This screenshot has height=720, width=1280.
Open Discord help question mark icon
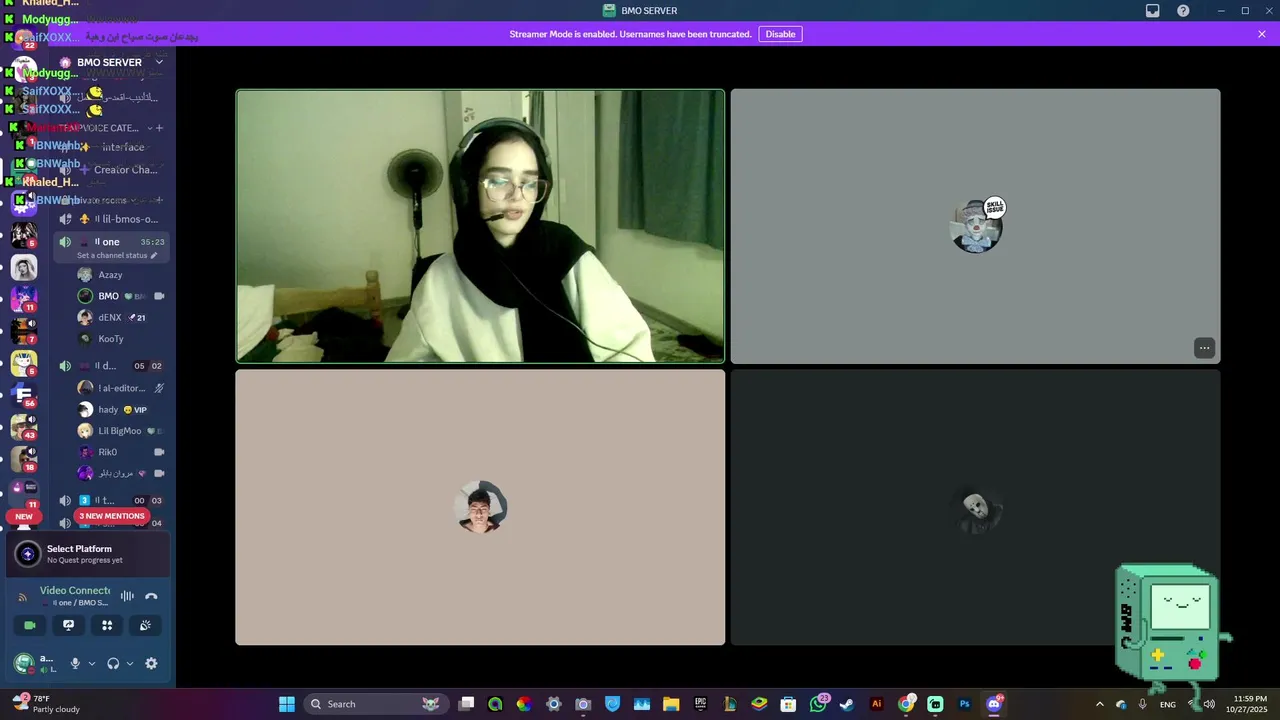[x=1183, y=11]
